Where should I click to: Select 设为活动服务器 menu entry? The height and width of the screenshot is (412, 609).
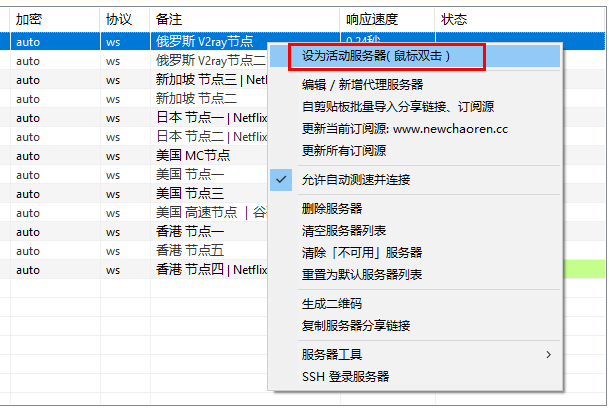click(376, 57)
